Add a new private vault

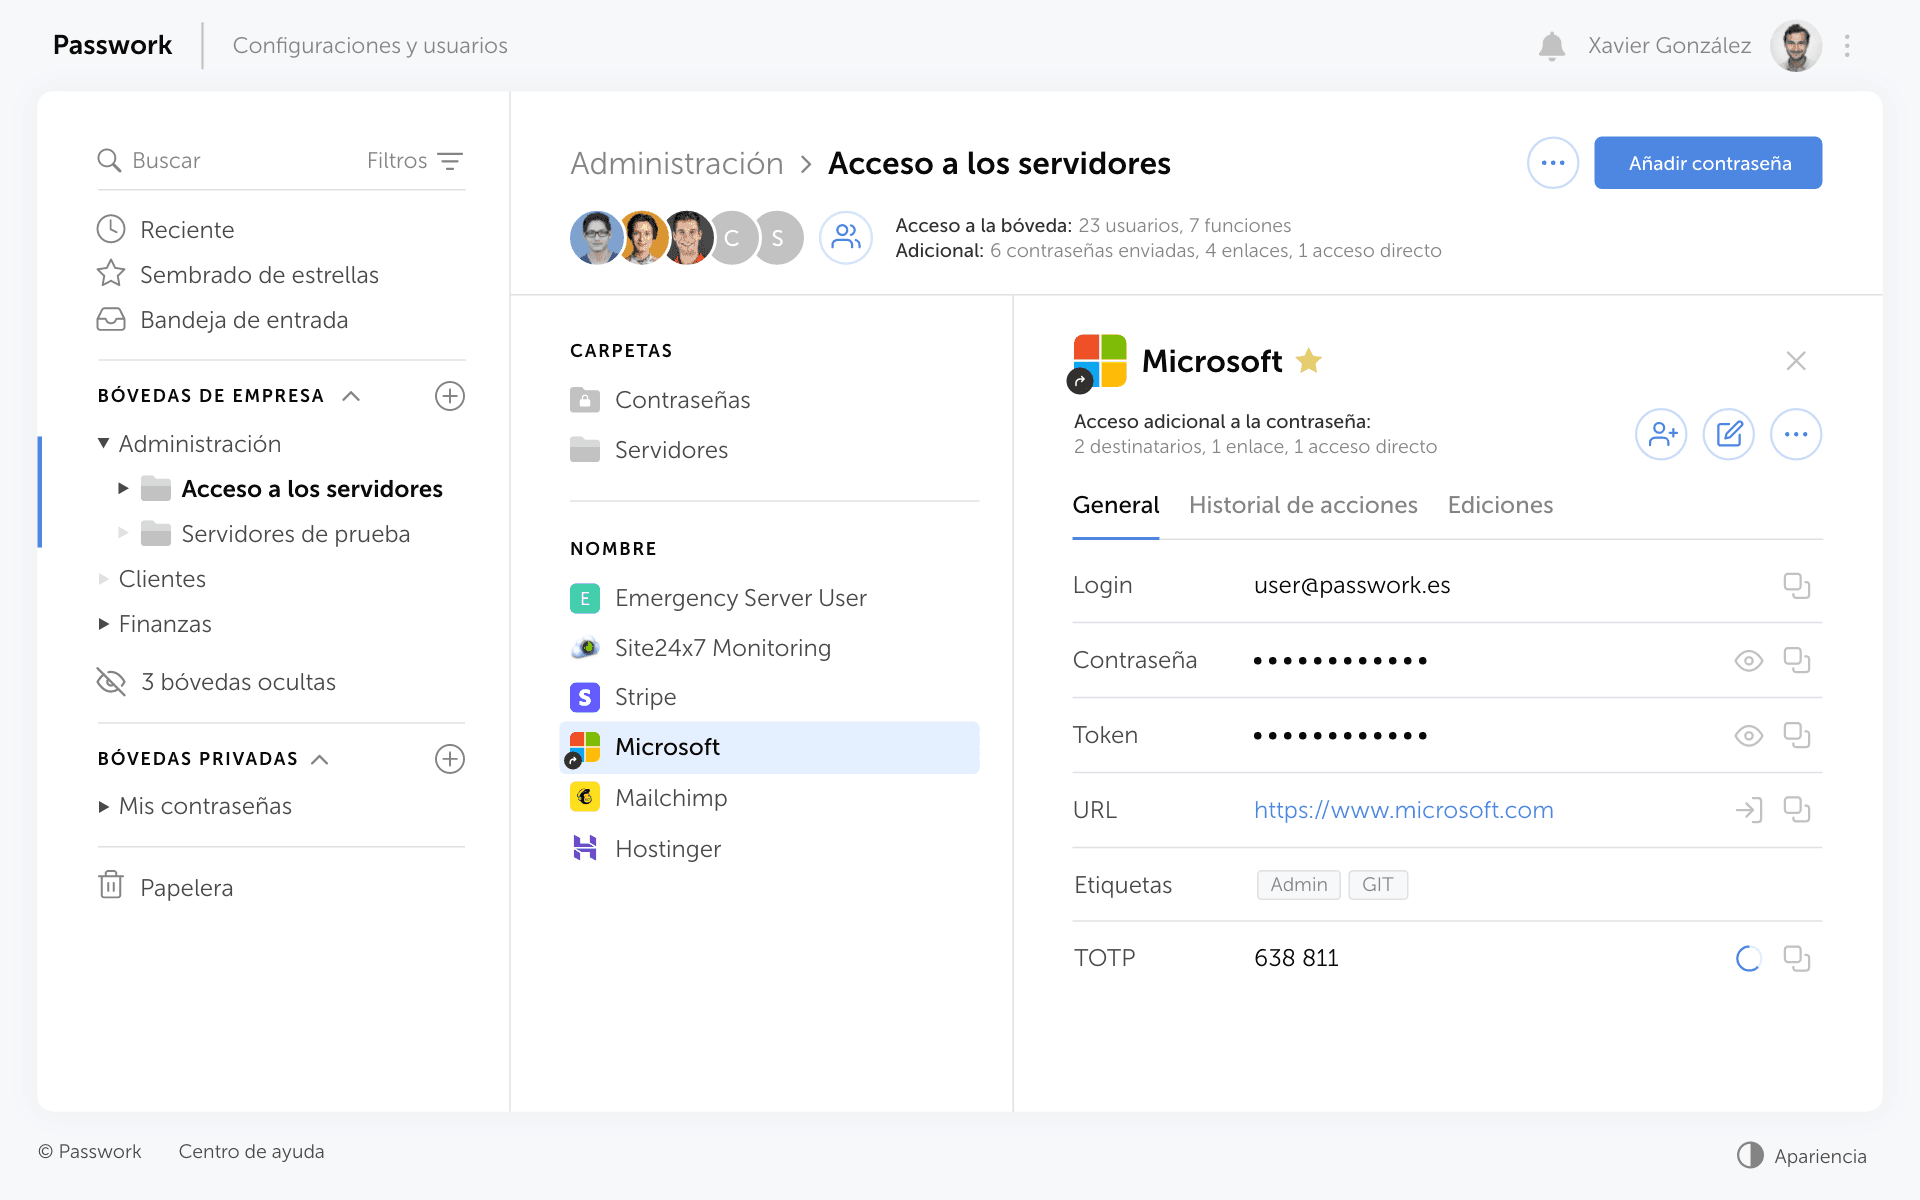(450, 759)
